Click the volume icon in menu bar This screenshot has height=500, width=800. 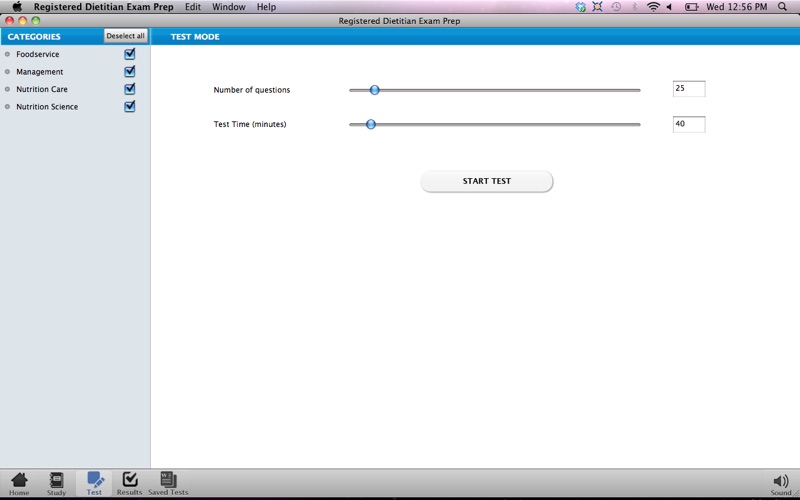coord(669,7)
